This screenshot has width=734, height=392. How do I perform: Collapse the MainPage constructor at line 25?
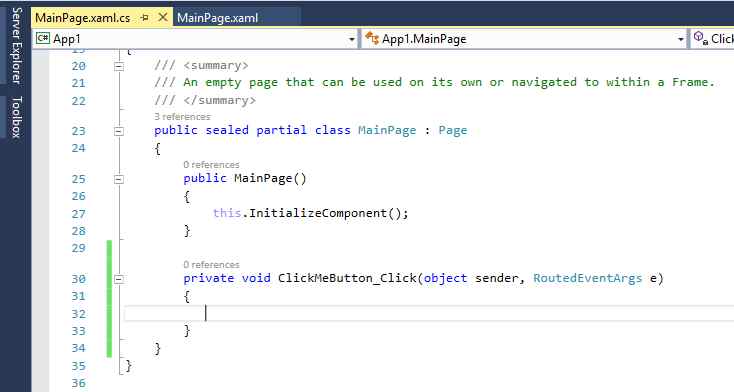(x=119, y=179)
